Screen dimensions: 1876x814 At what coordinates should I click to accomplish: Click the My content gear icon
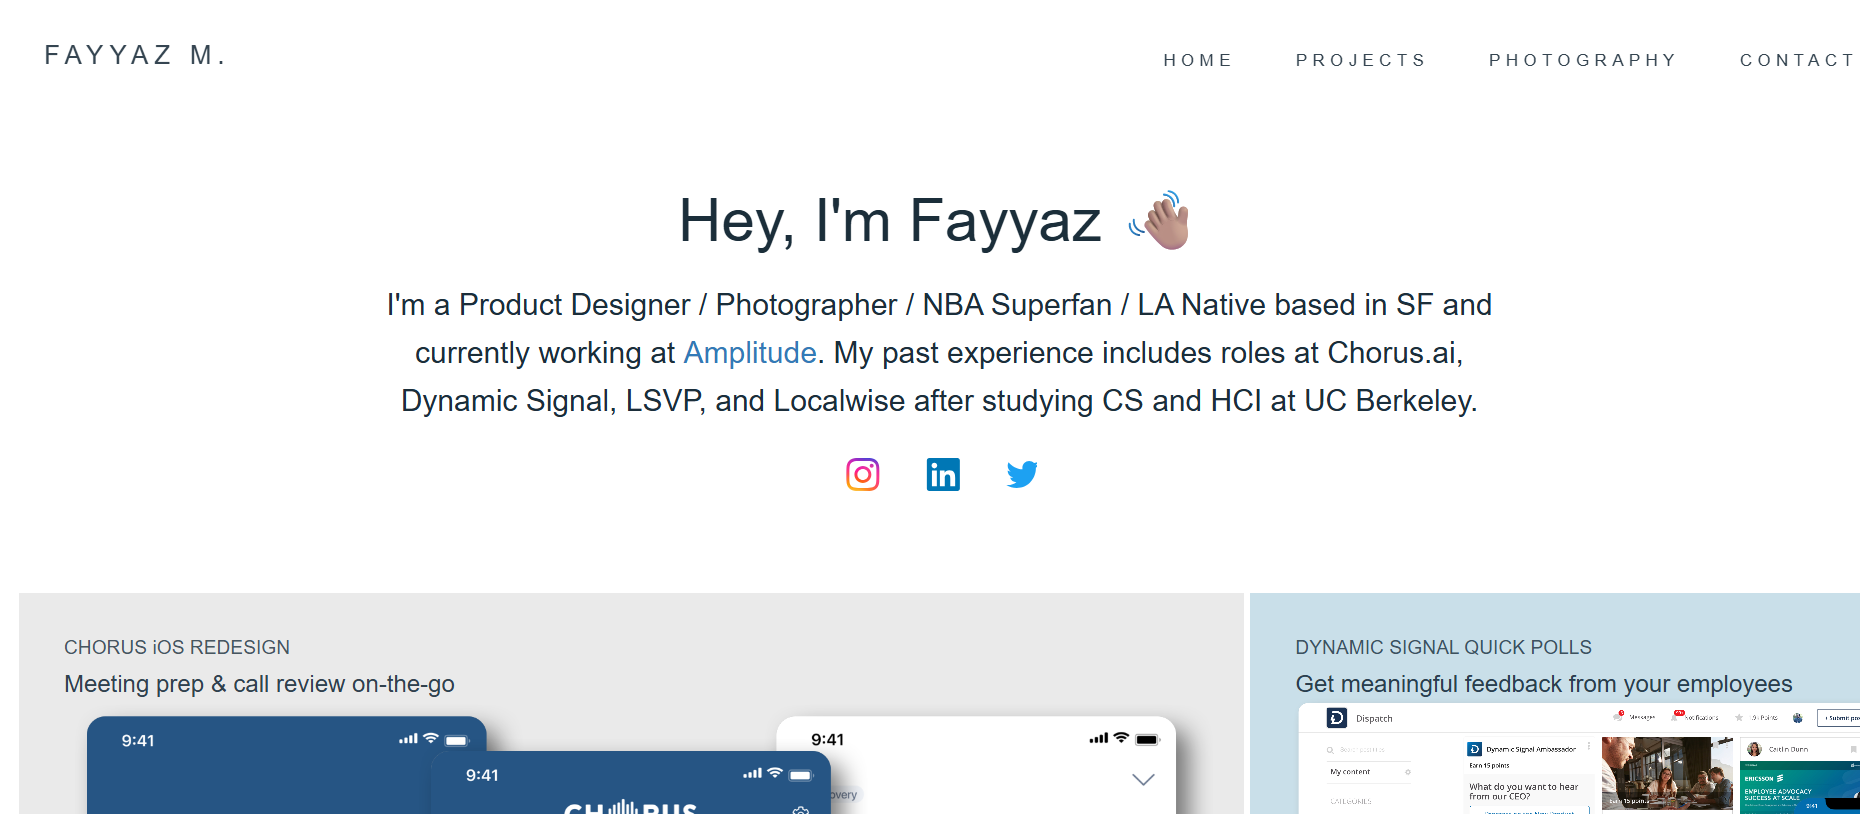(1408, 772)
